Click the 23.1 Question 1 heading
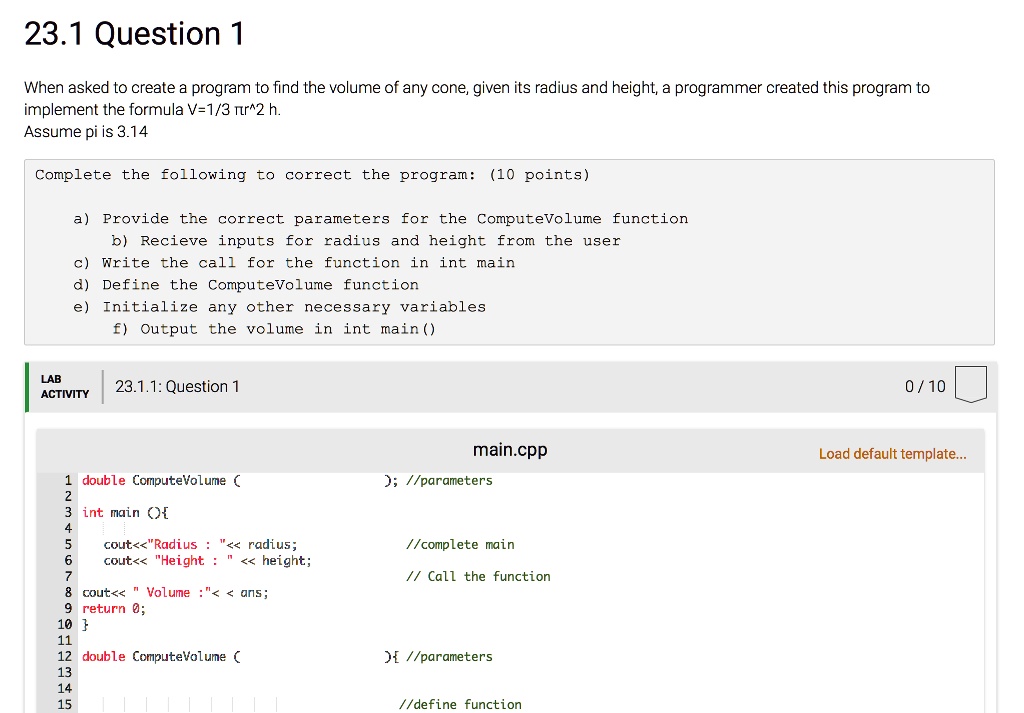 135,32
